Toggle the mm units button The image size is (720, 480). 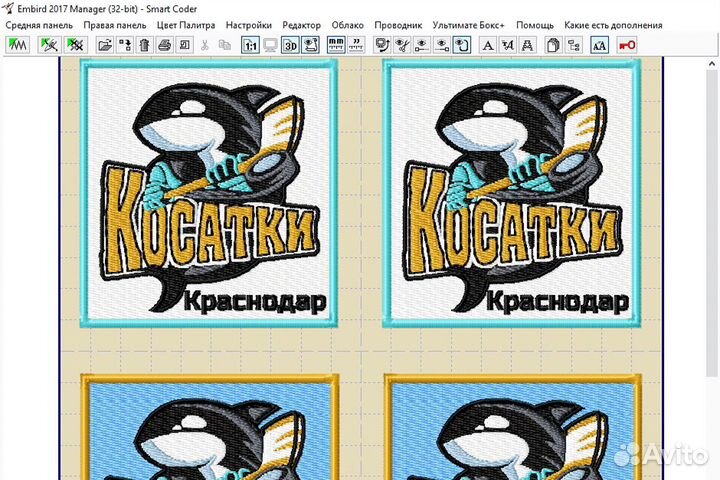pos(335,45)
